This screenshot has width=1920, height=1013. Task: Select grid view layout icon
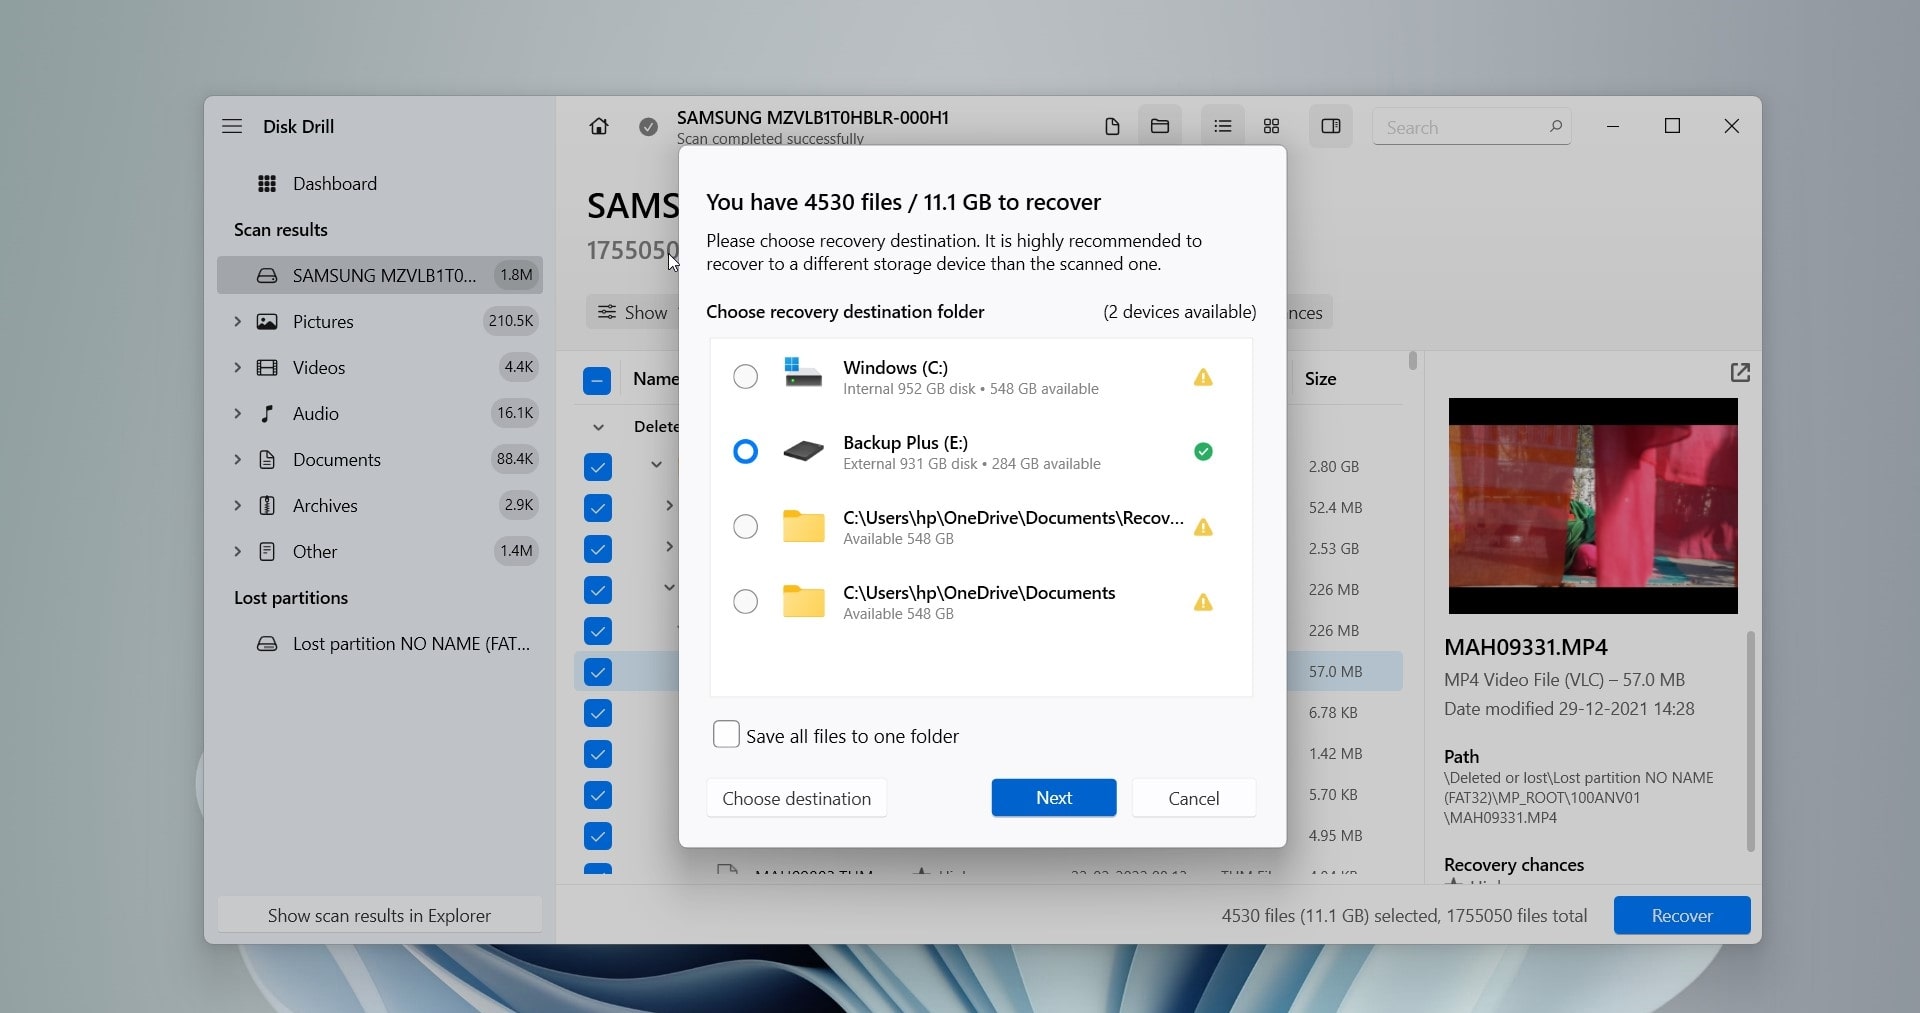click(1272, 126)
